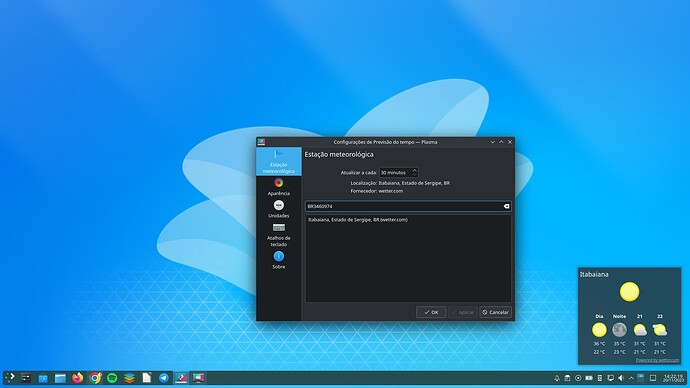
Task: Open the notifications bell in system tray
Action: [x=557, y=378]
